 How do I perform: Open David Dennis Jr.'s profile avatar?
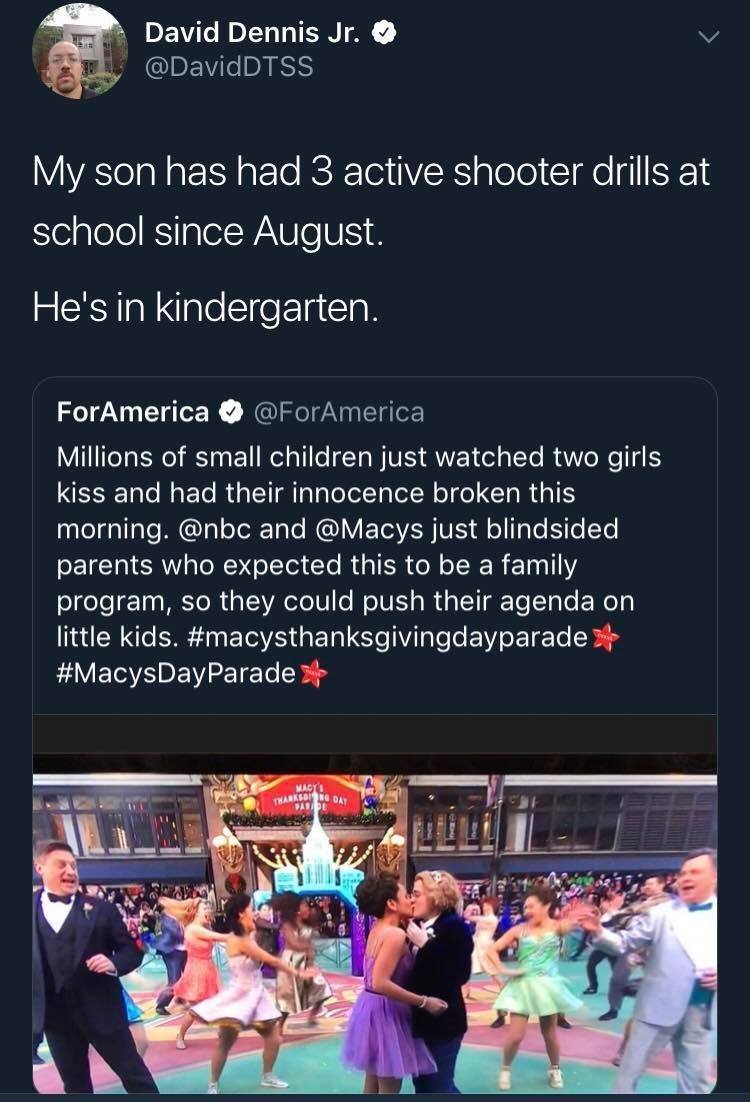coord(79,51)
